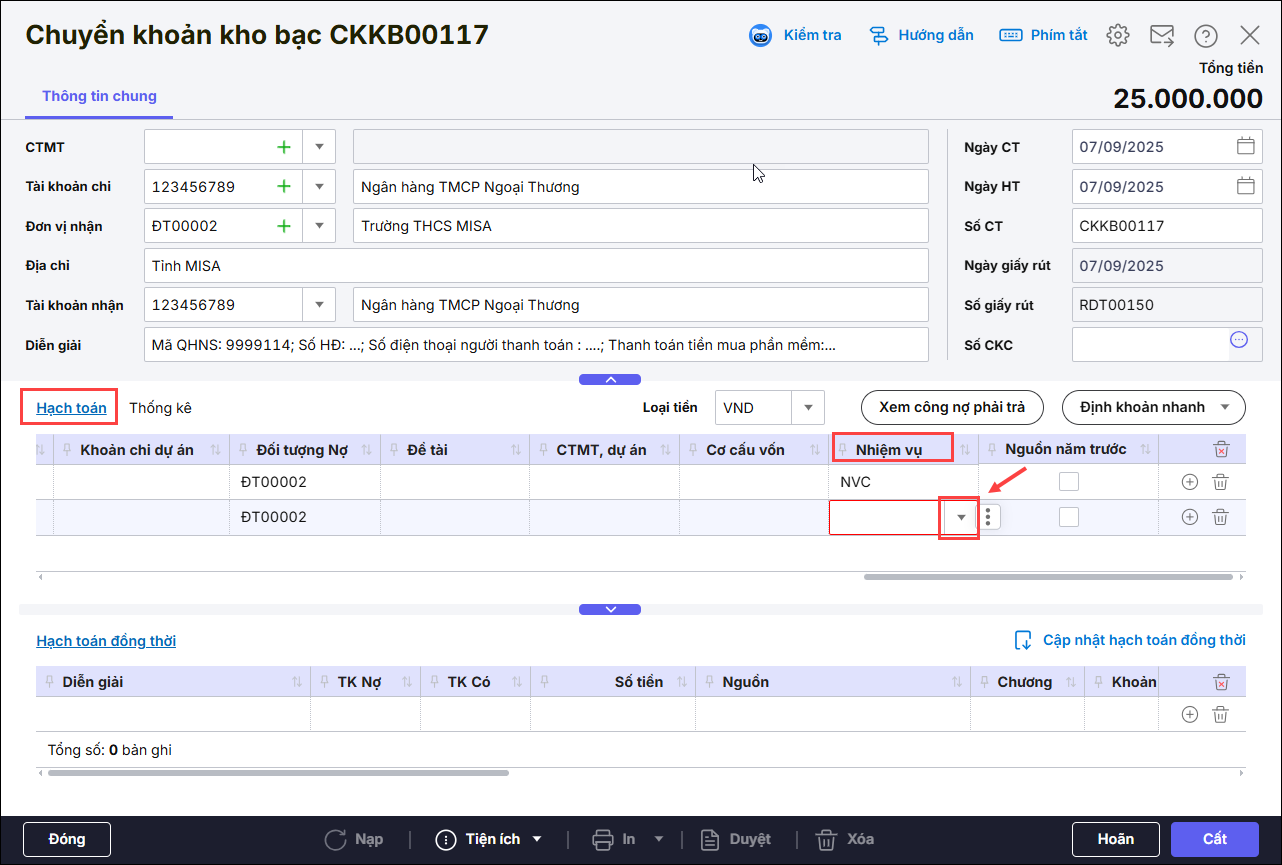Viewport: 1282px width, 865px height.
Task: Open the settings gear icon
Action: pyautogui.click(x=1117, y=35)
